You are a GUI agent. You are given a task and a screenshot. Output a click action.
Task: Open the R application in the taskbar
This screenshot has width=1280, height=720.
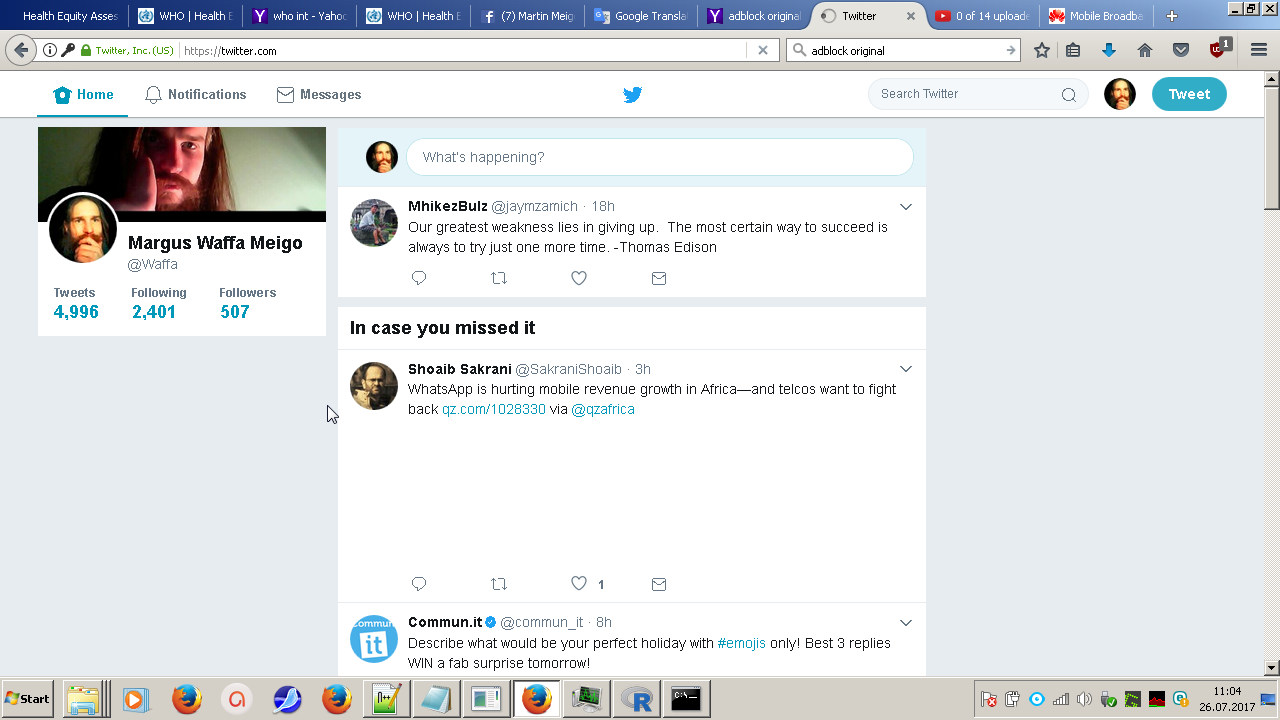click(x=635, y=699)
